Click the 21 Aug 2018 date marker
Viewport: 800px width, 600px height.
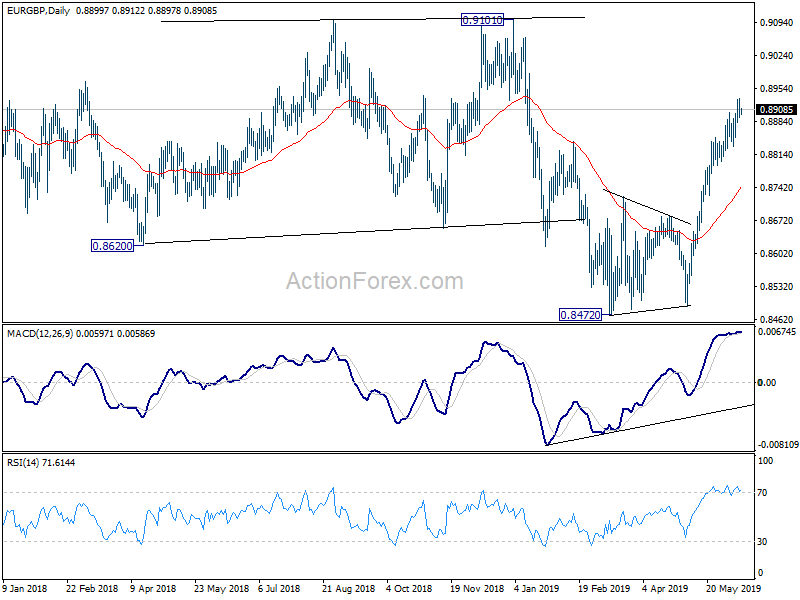349,588
